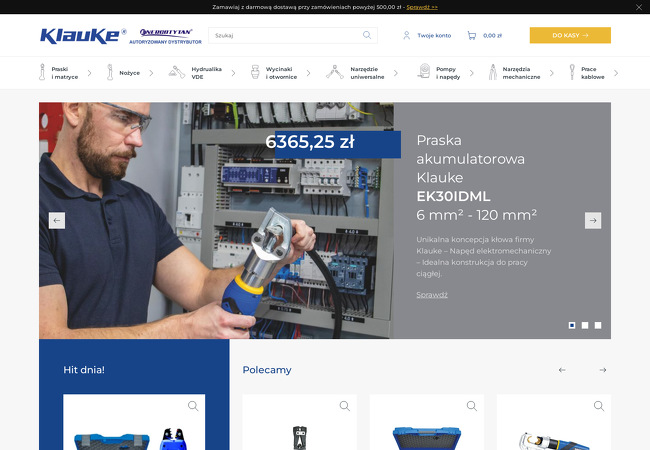Show next hero banner slide
The width and height of the screenshot is (650, 450).
click(593, 220)
